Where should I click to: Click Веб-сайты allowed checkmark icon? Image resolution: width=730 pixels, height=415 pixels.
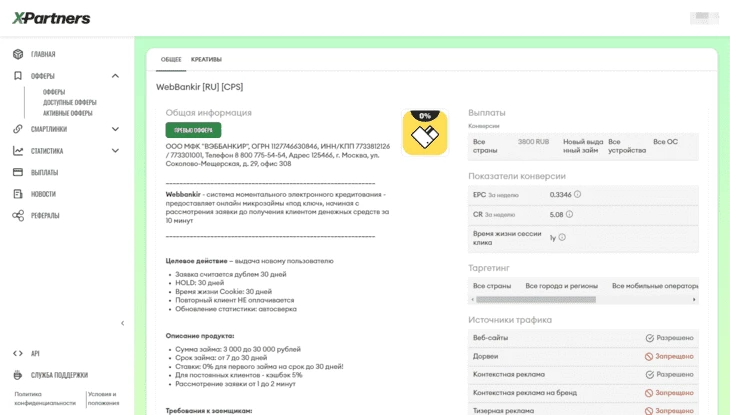click(x=649, y=338)
